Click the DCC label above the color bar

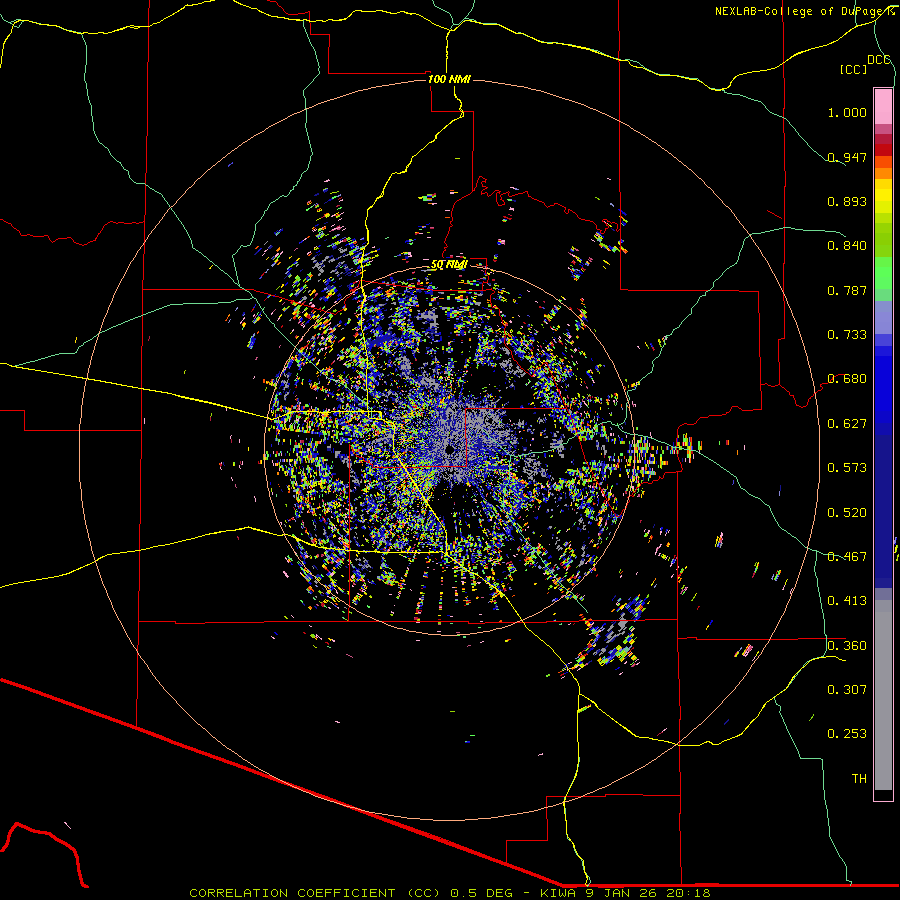pos(879,59)
